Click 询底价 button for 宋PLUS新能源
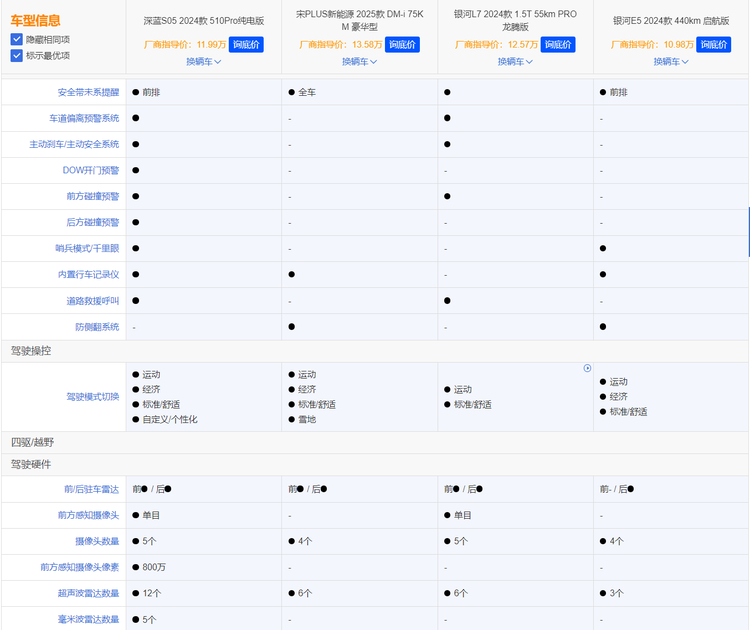Image resolution: width=750 pixels, height=630 pixels. coord(402,44)
